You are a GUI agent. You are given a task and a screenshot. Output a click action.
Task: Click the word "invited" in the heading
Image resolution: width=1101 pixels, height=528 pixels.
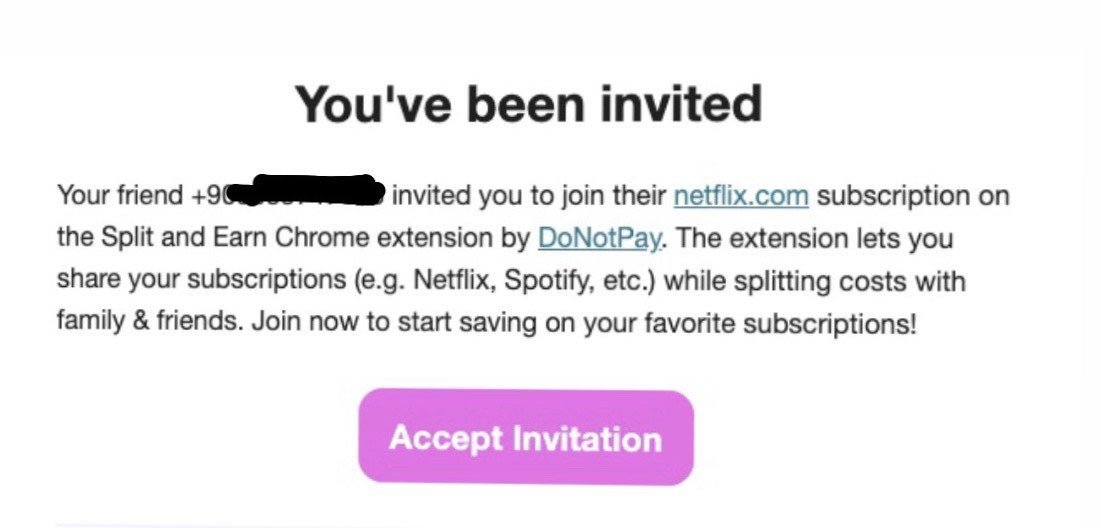(683, 104)
